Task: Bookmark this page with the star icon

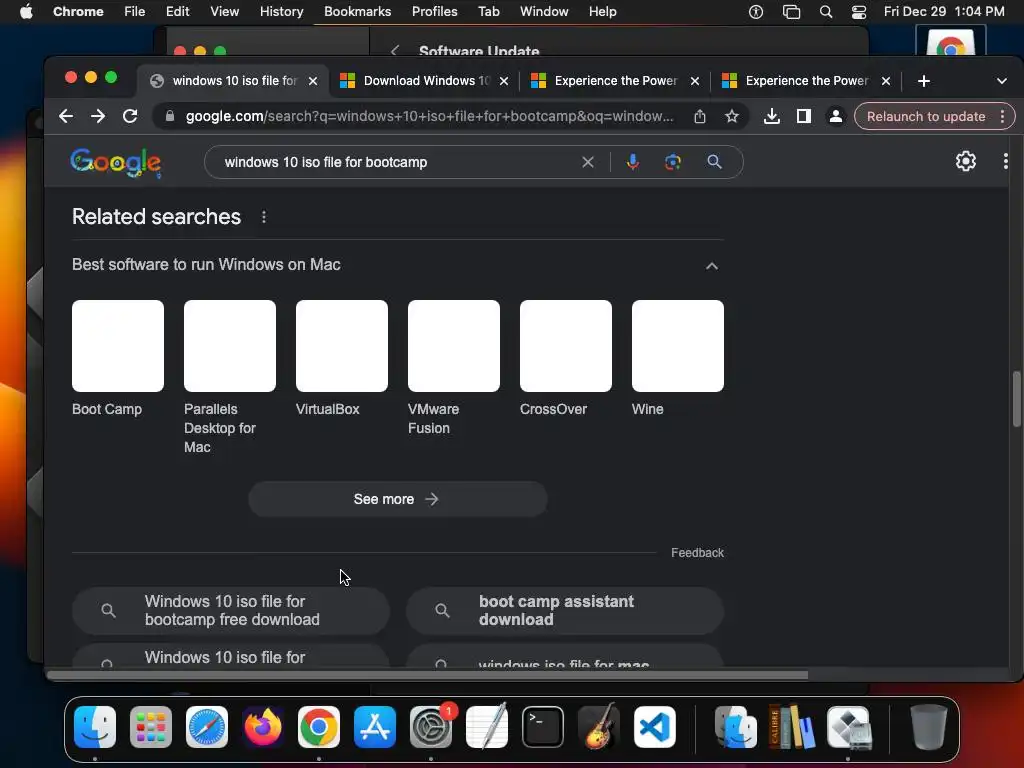Action: click(731, 116)
